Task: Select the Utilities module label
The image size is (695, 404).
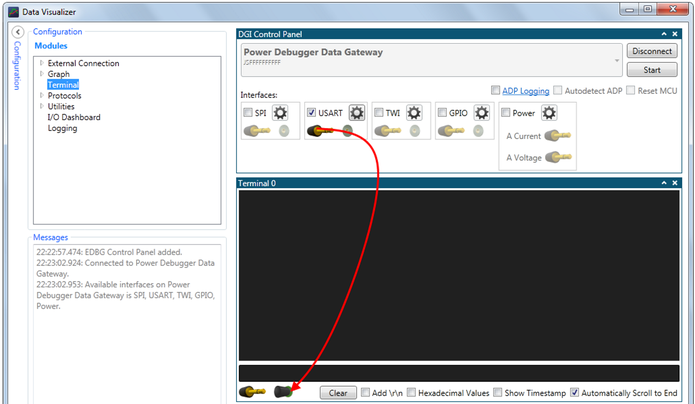Action: tap(61, 106)
